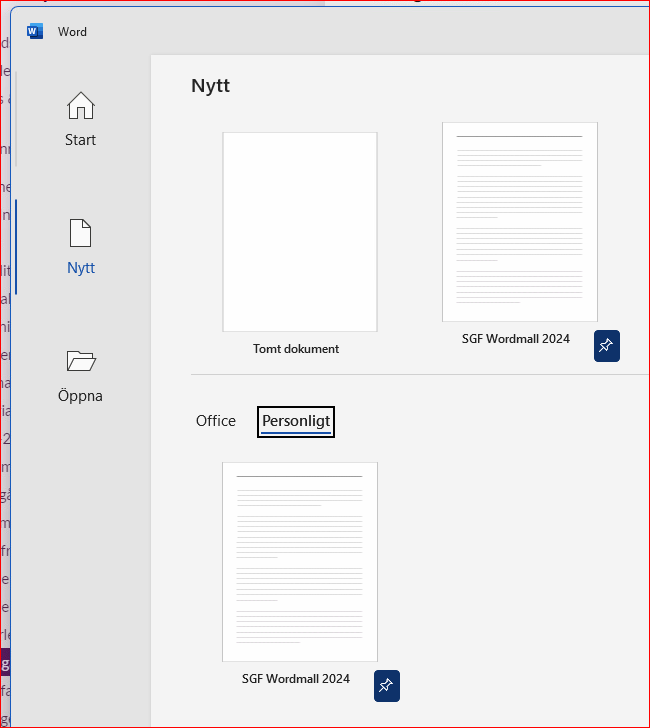The height and width of the screenshot is (728, 650).
Task: Unpin SGF Wordmall 2024 under Personligt
Action: click(x=387, y=686)
